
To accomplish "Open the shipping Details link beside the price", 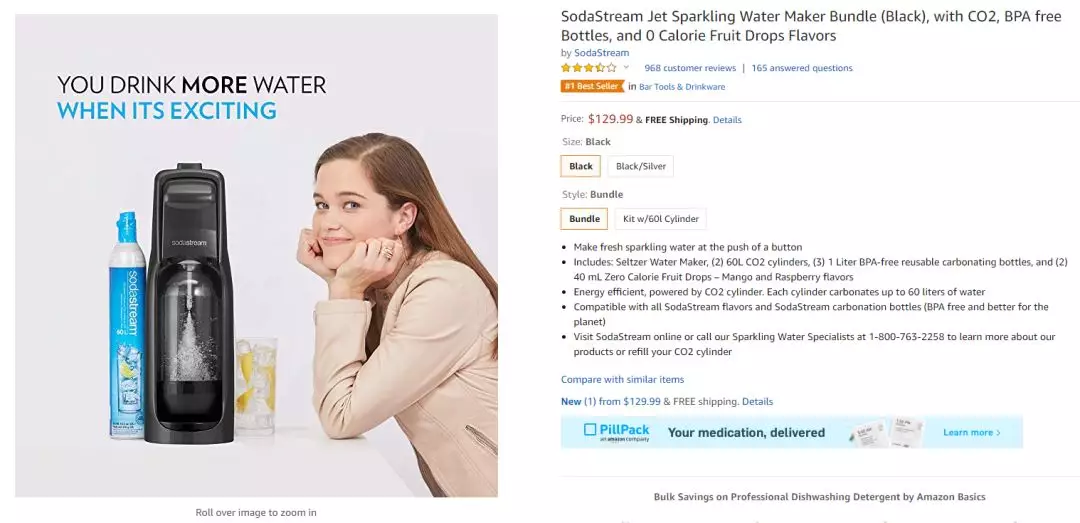I will (x=727, y=120).
